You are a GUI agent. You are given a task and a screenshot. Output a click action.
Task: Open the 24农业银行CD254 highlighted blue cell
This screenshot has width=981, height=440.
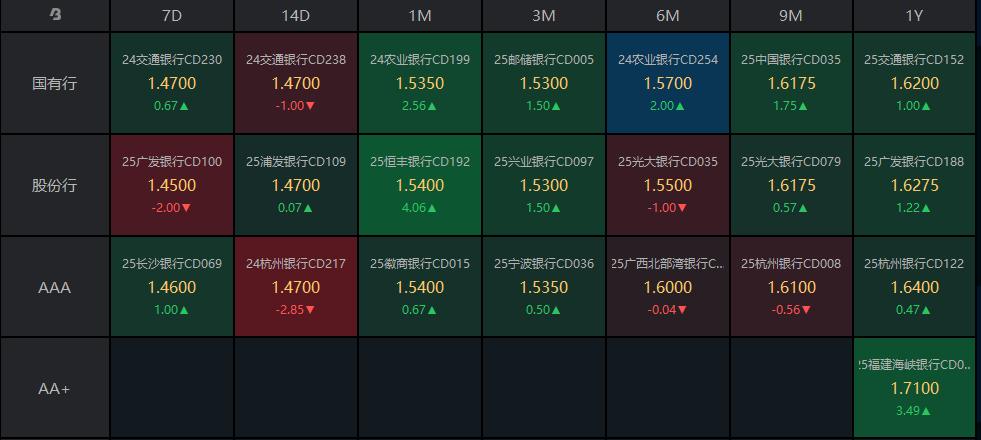[x=668, y=83]
